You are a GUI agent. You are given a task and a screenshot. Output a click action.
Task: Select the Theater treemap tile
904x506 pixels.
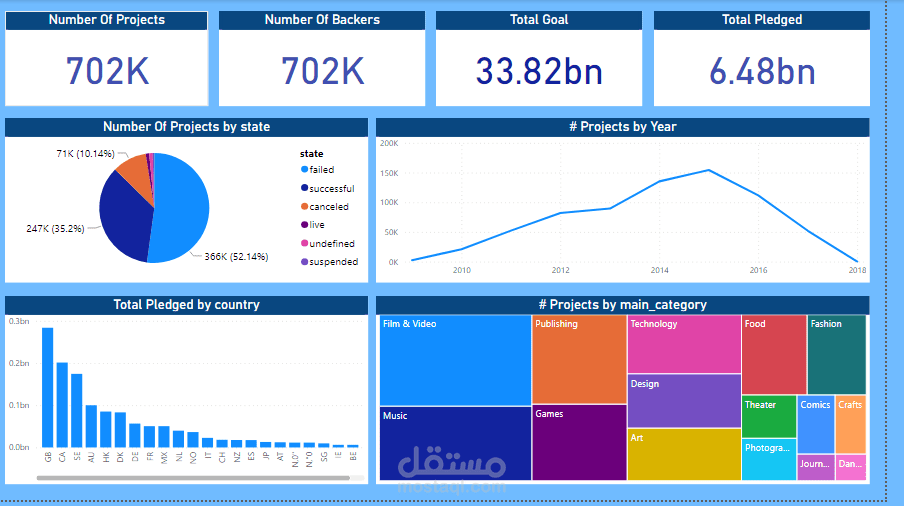pos(769,416)
